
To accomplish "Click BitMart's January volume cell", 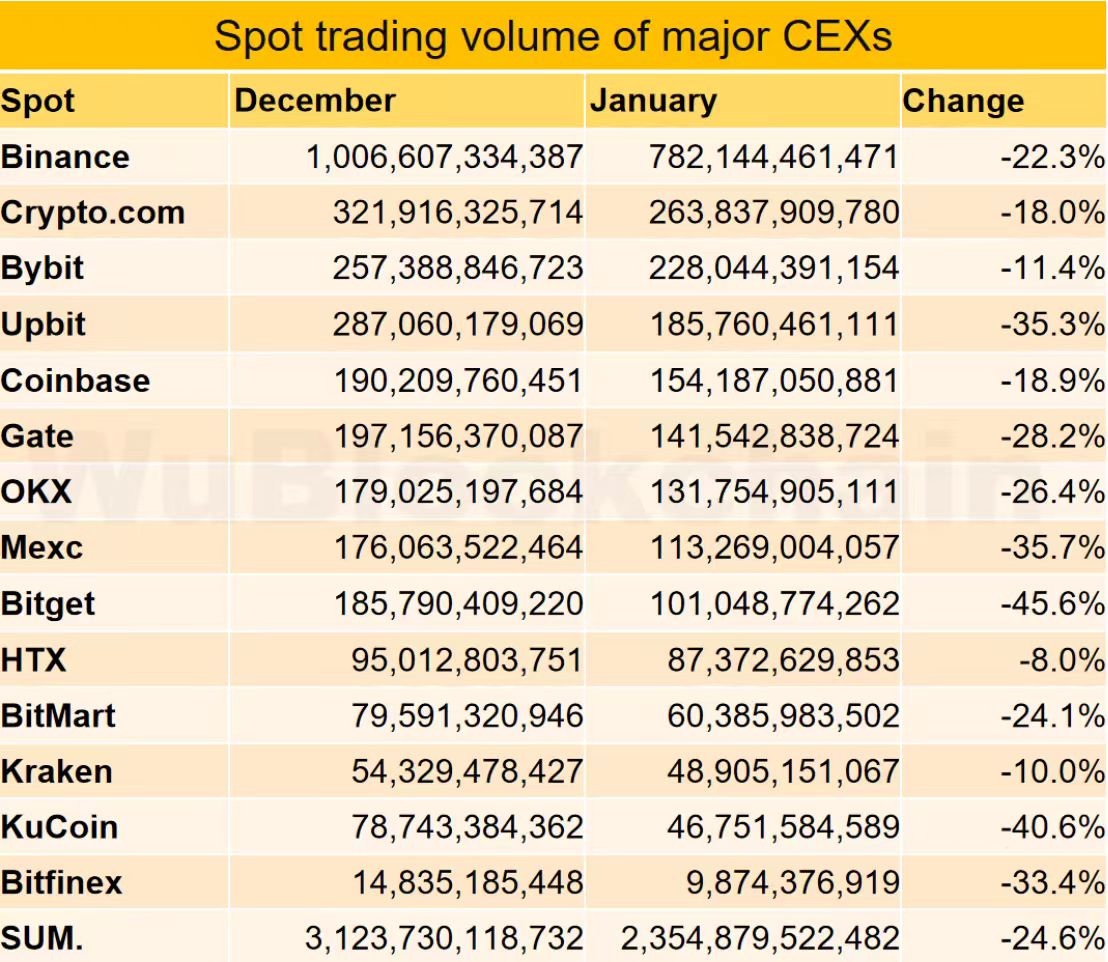I will point(785,716).
